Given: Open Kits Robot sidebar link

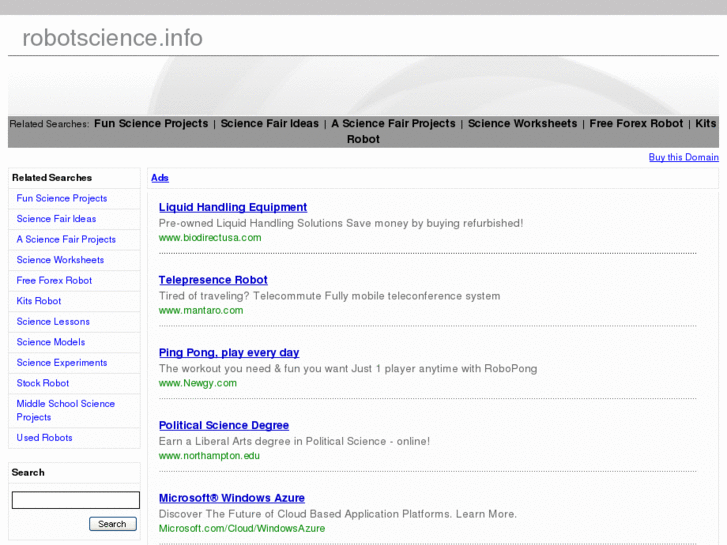Looking at the screenshot, I should pyautogui.click(x=39, y=301).
